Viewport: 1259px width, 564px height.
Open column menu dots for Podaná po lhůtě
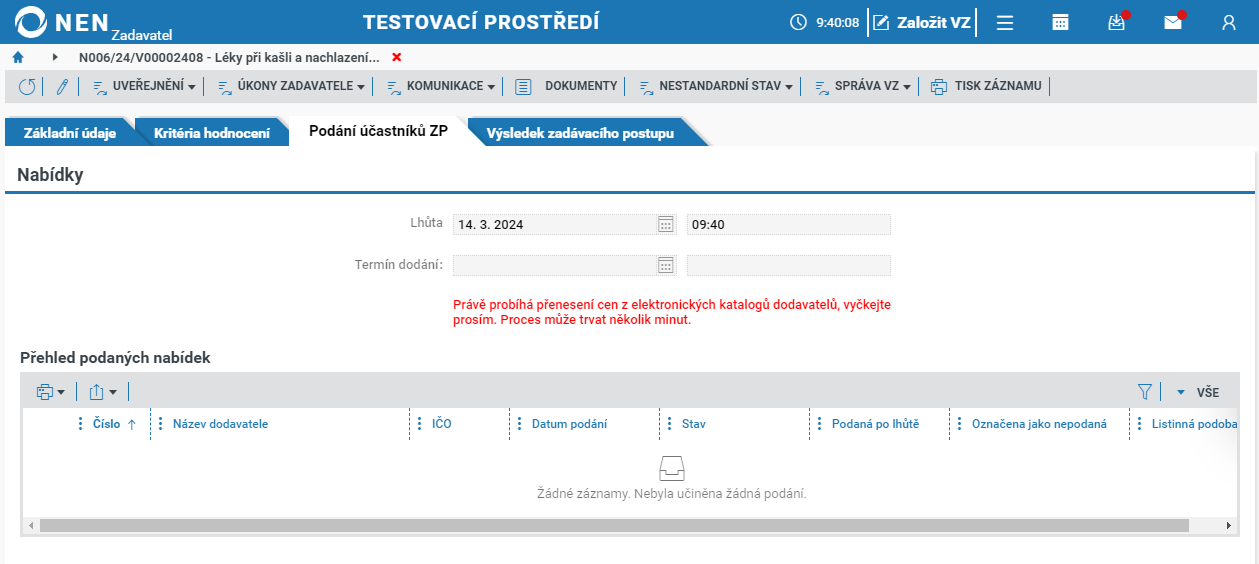[x=820, y=424]
